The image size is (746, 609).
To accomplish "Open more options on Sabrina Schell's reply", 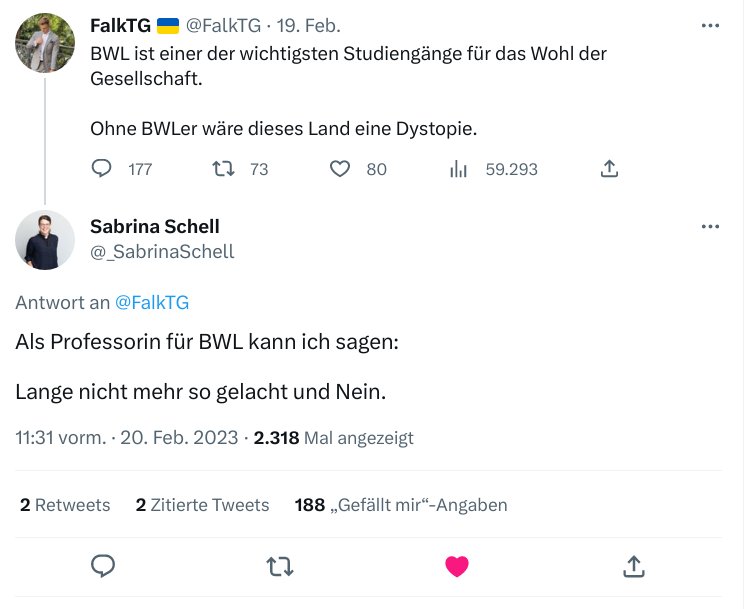I will (x=711, y=227).
